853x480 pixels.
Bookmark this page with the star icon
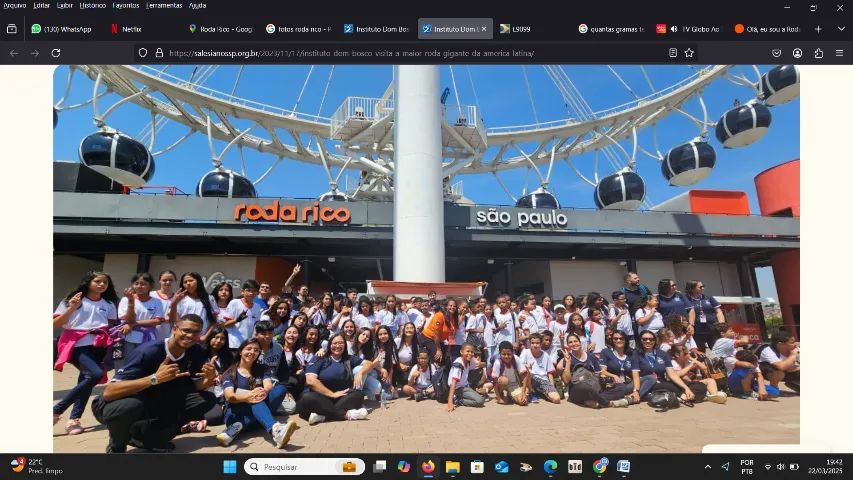pyautogui.click(x=689, y=53)
